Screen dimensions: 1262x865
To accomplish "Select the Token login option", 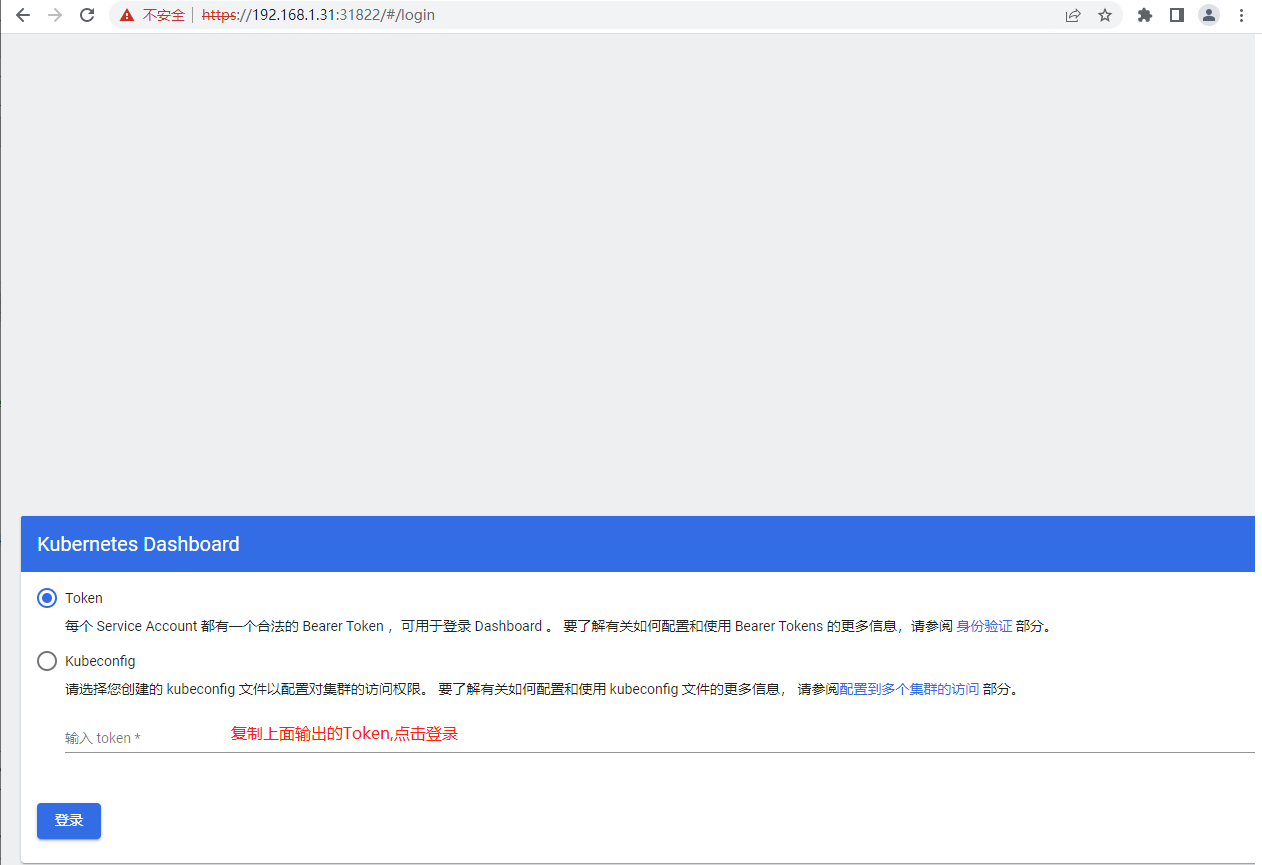I will [47, 598].
